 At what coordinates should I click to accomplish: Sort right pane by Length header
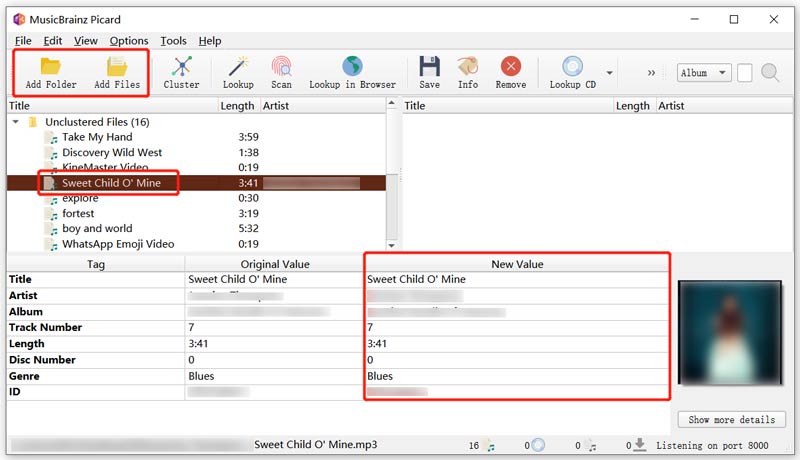[634, 106]
